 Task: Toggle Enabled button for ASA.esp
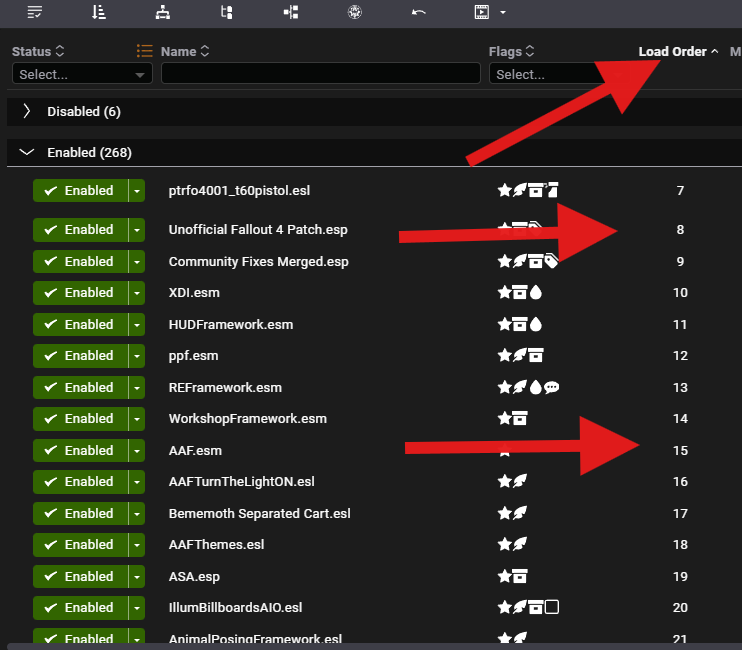pyautogui.click(x=80, y=576)
